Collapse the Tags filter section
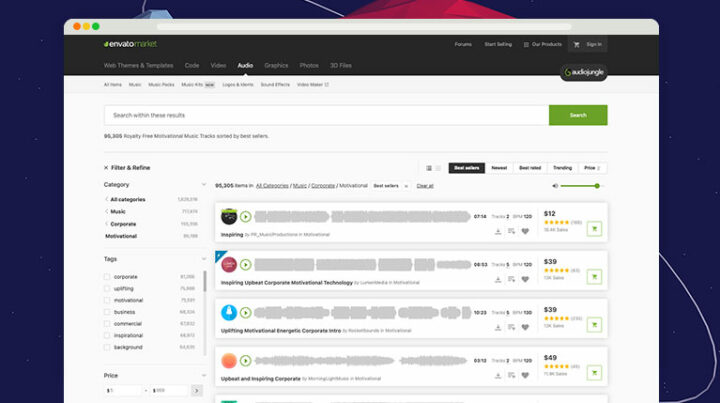The height and width of the screenshot is (403, 720). click(x=203, y=259)
